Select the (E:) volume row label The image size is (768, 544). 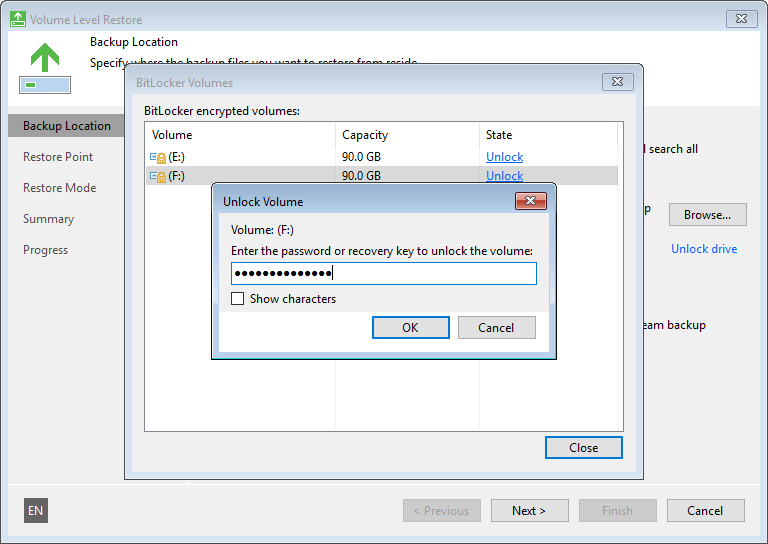pos(176,157)
